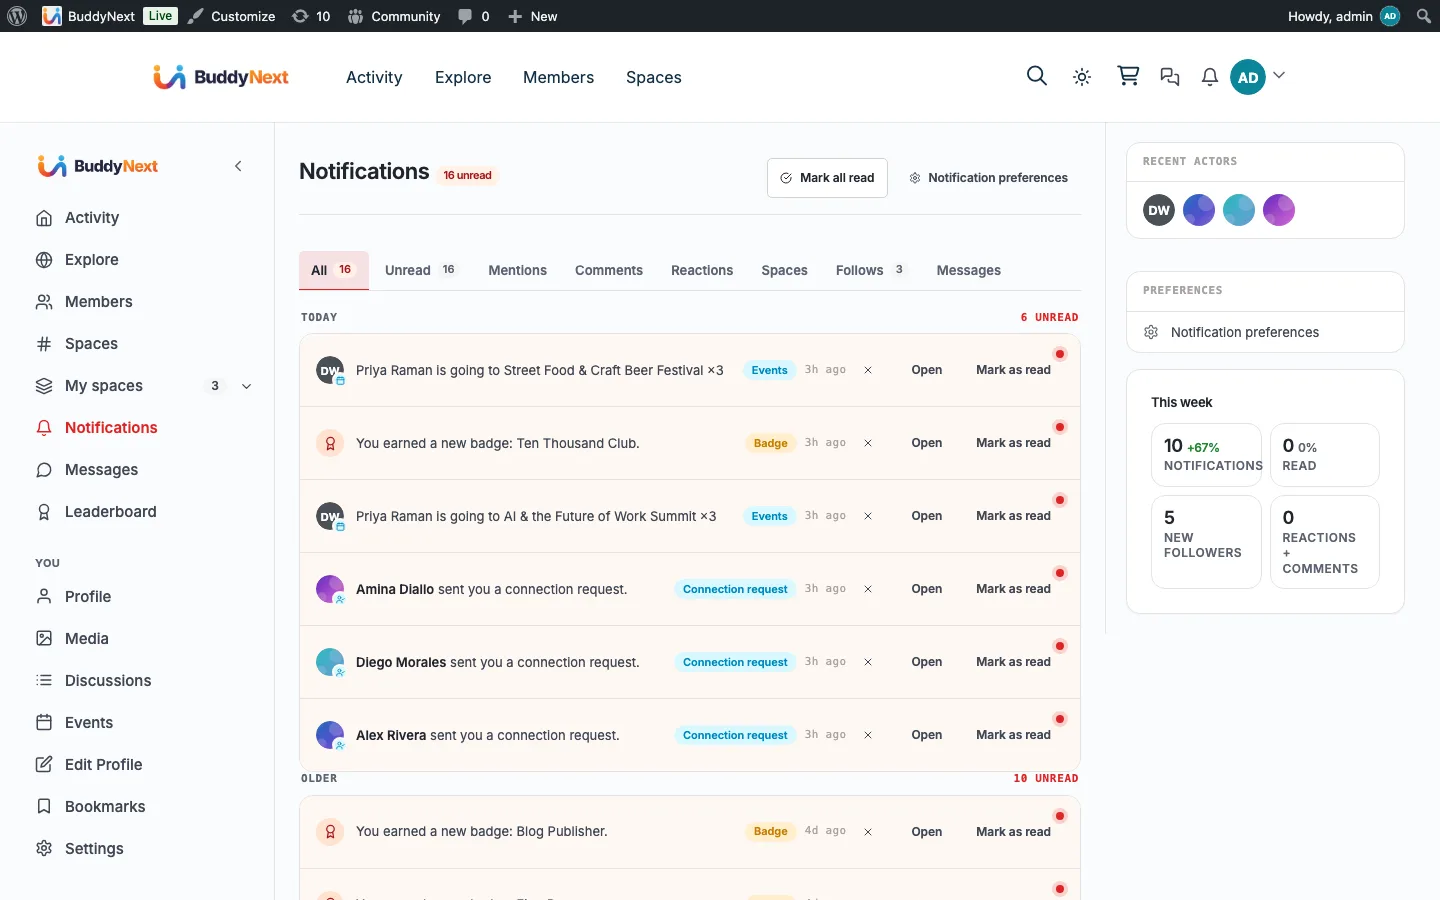1440x900 pixels.
Task: Mark Diego Morales notification as read
Action: [x=1013, y=662]
